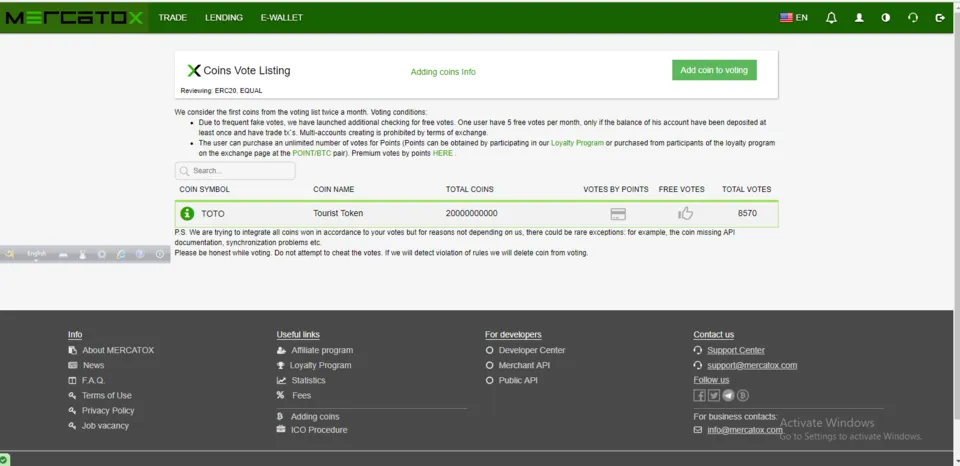Open Public API footer link

[518, 380]
